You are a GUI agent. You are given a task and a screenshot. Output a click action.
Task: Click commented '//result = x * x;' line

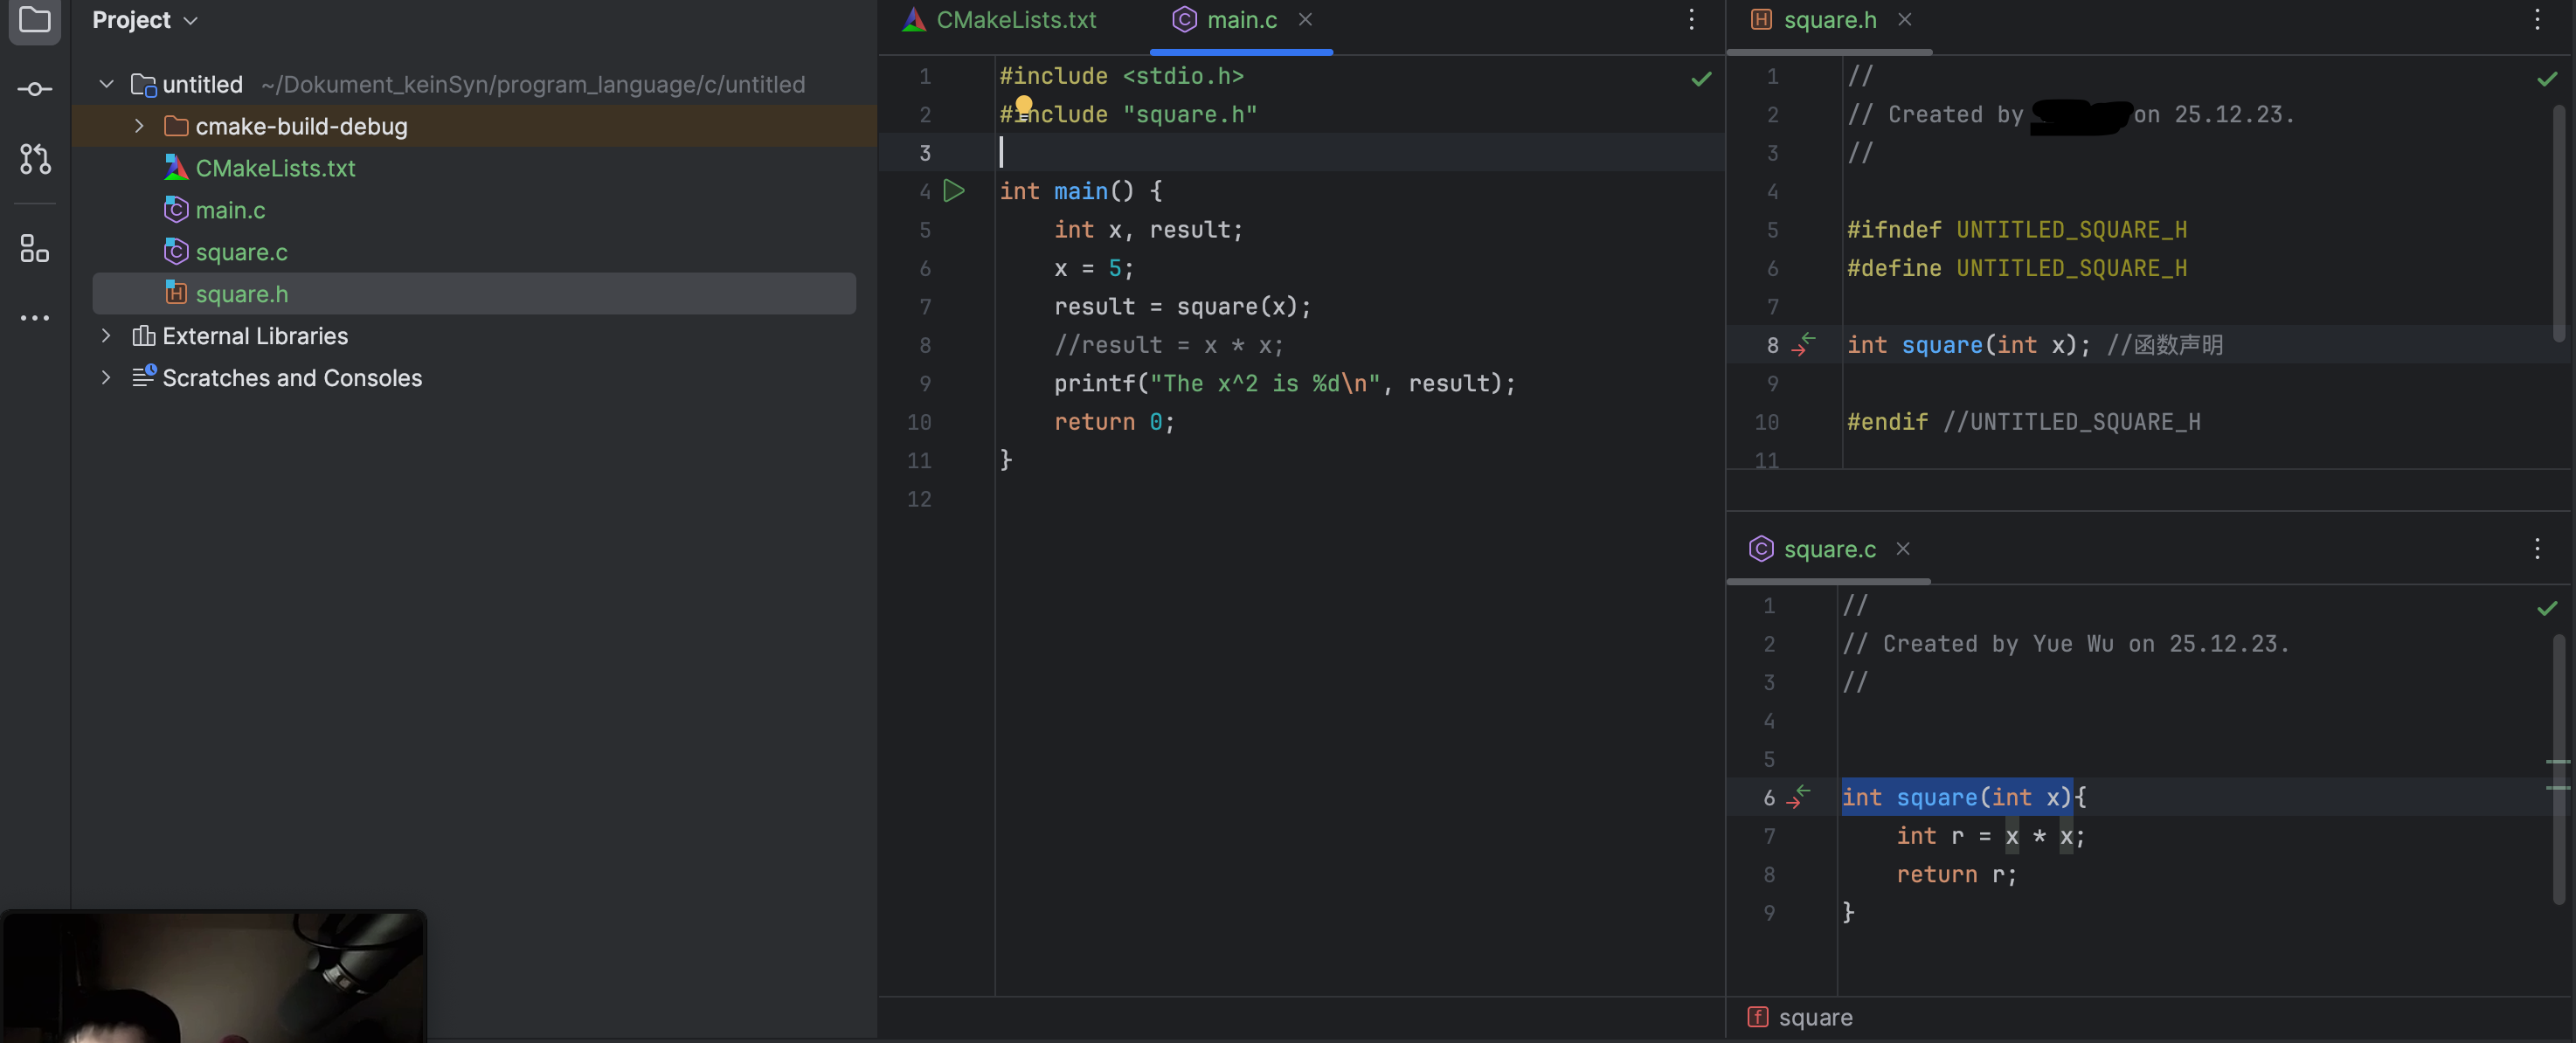pyautogui.click(x=1168, y=344)
